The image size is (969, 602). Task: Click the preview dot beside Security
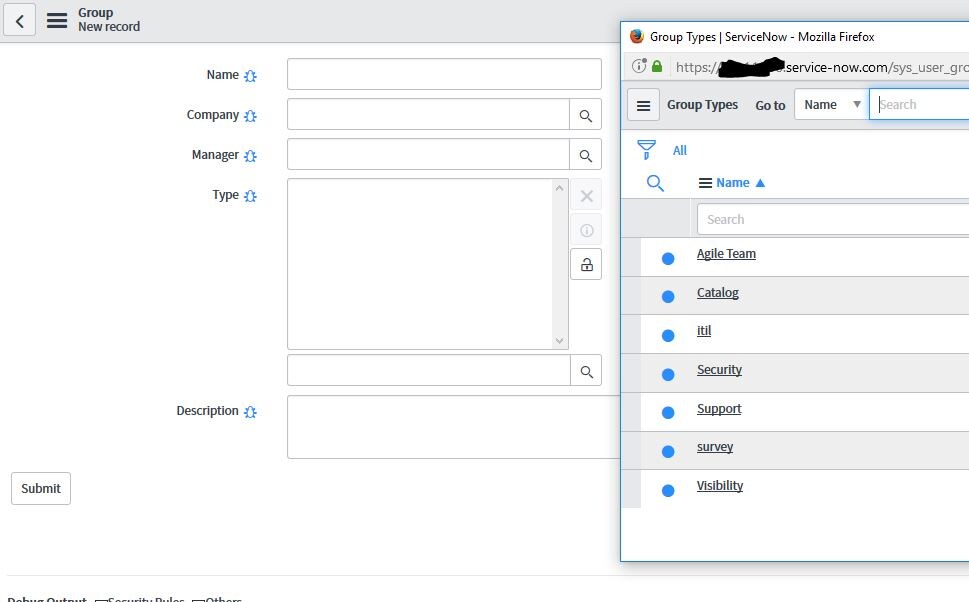coord(668,374)
